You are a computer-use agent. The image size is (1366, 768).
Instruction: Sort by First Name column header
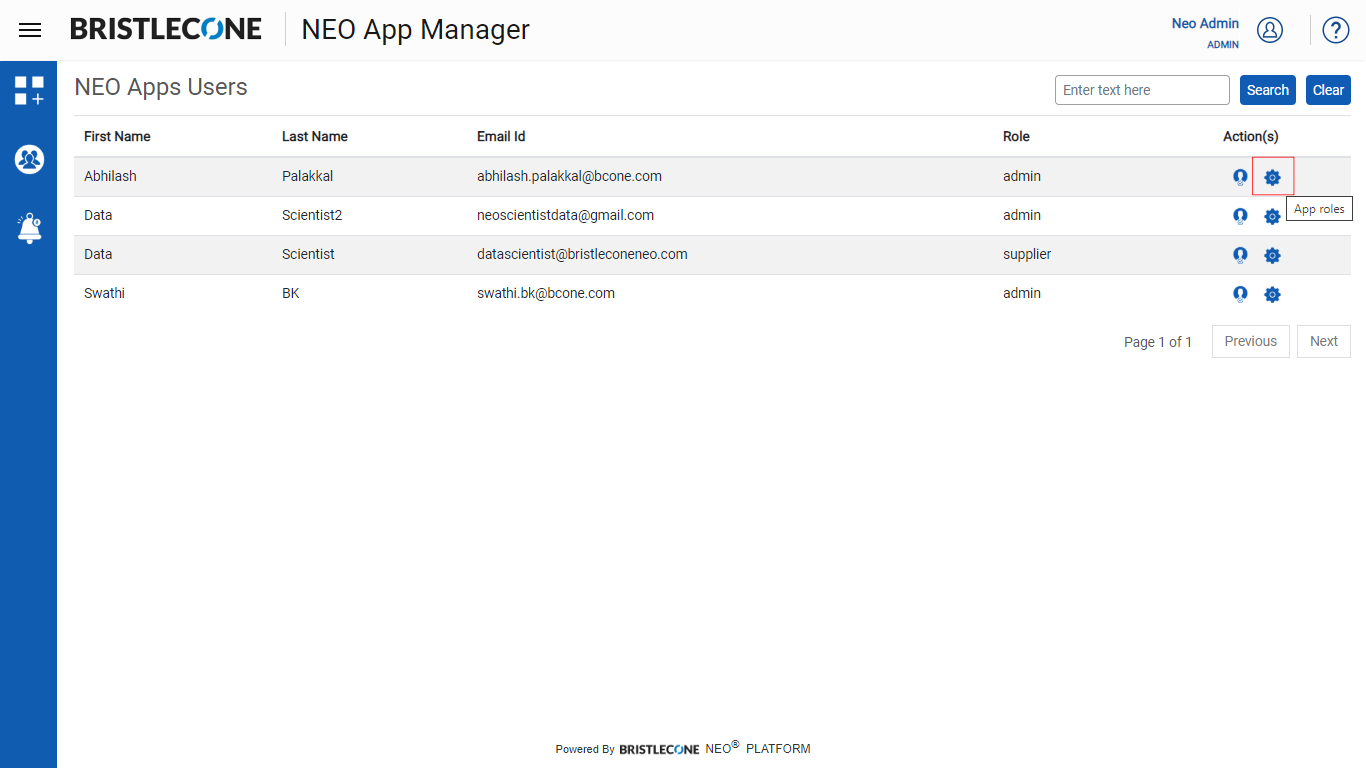coord(117,136)
